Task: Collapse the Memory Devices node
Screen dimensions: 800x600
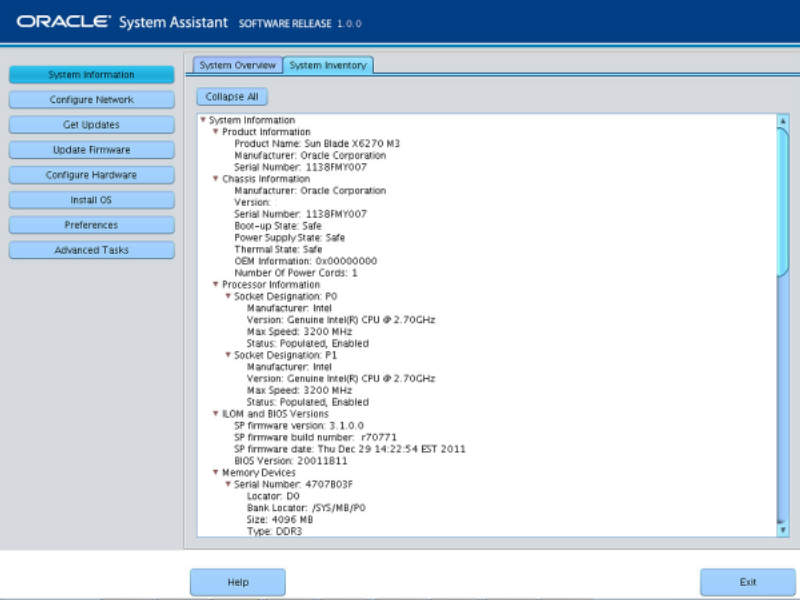Action: tap(215, 472)
